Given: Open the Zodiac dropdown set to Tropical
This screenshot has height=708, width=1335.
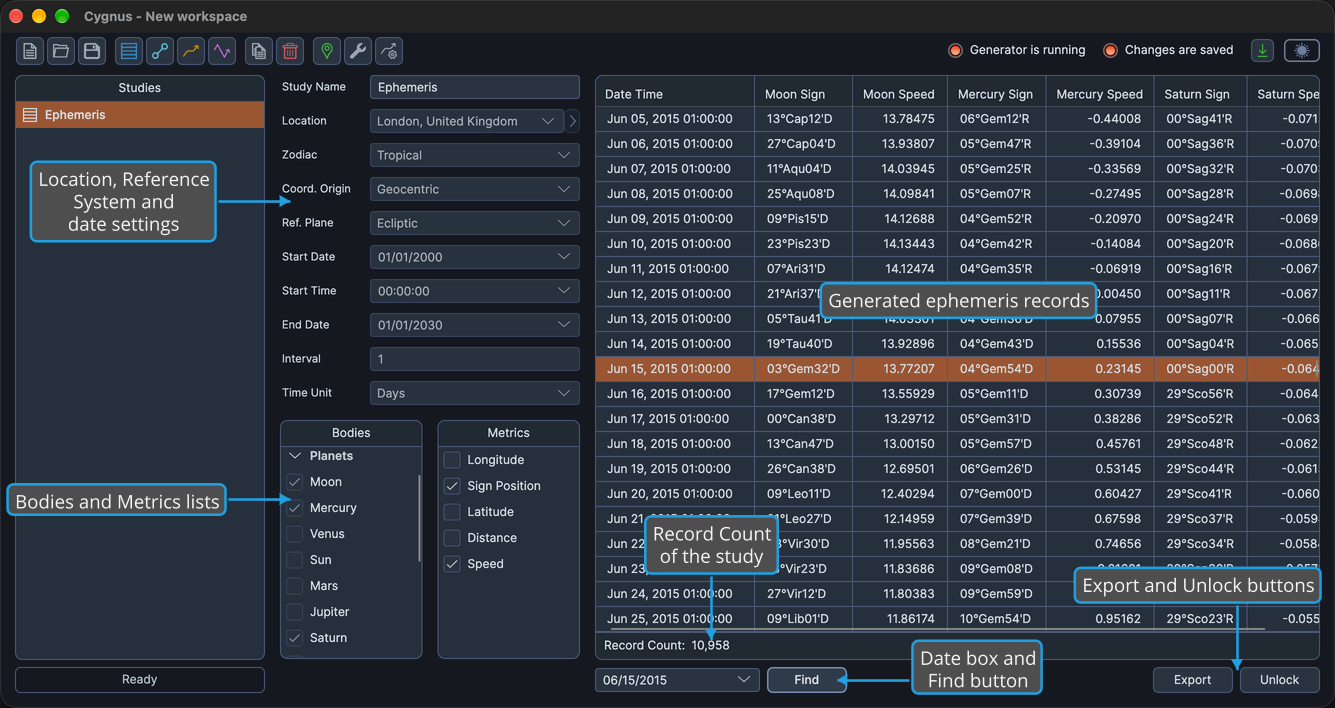Looking at the screenshot, I should click(475, 155).
